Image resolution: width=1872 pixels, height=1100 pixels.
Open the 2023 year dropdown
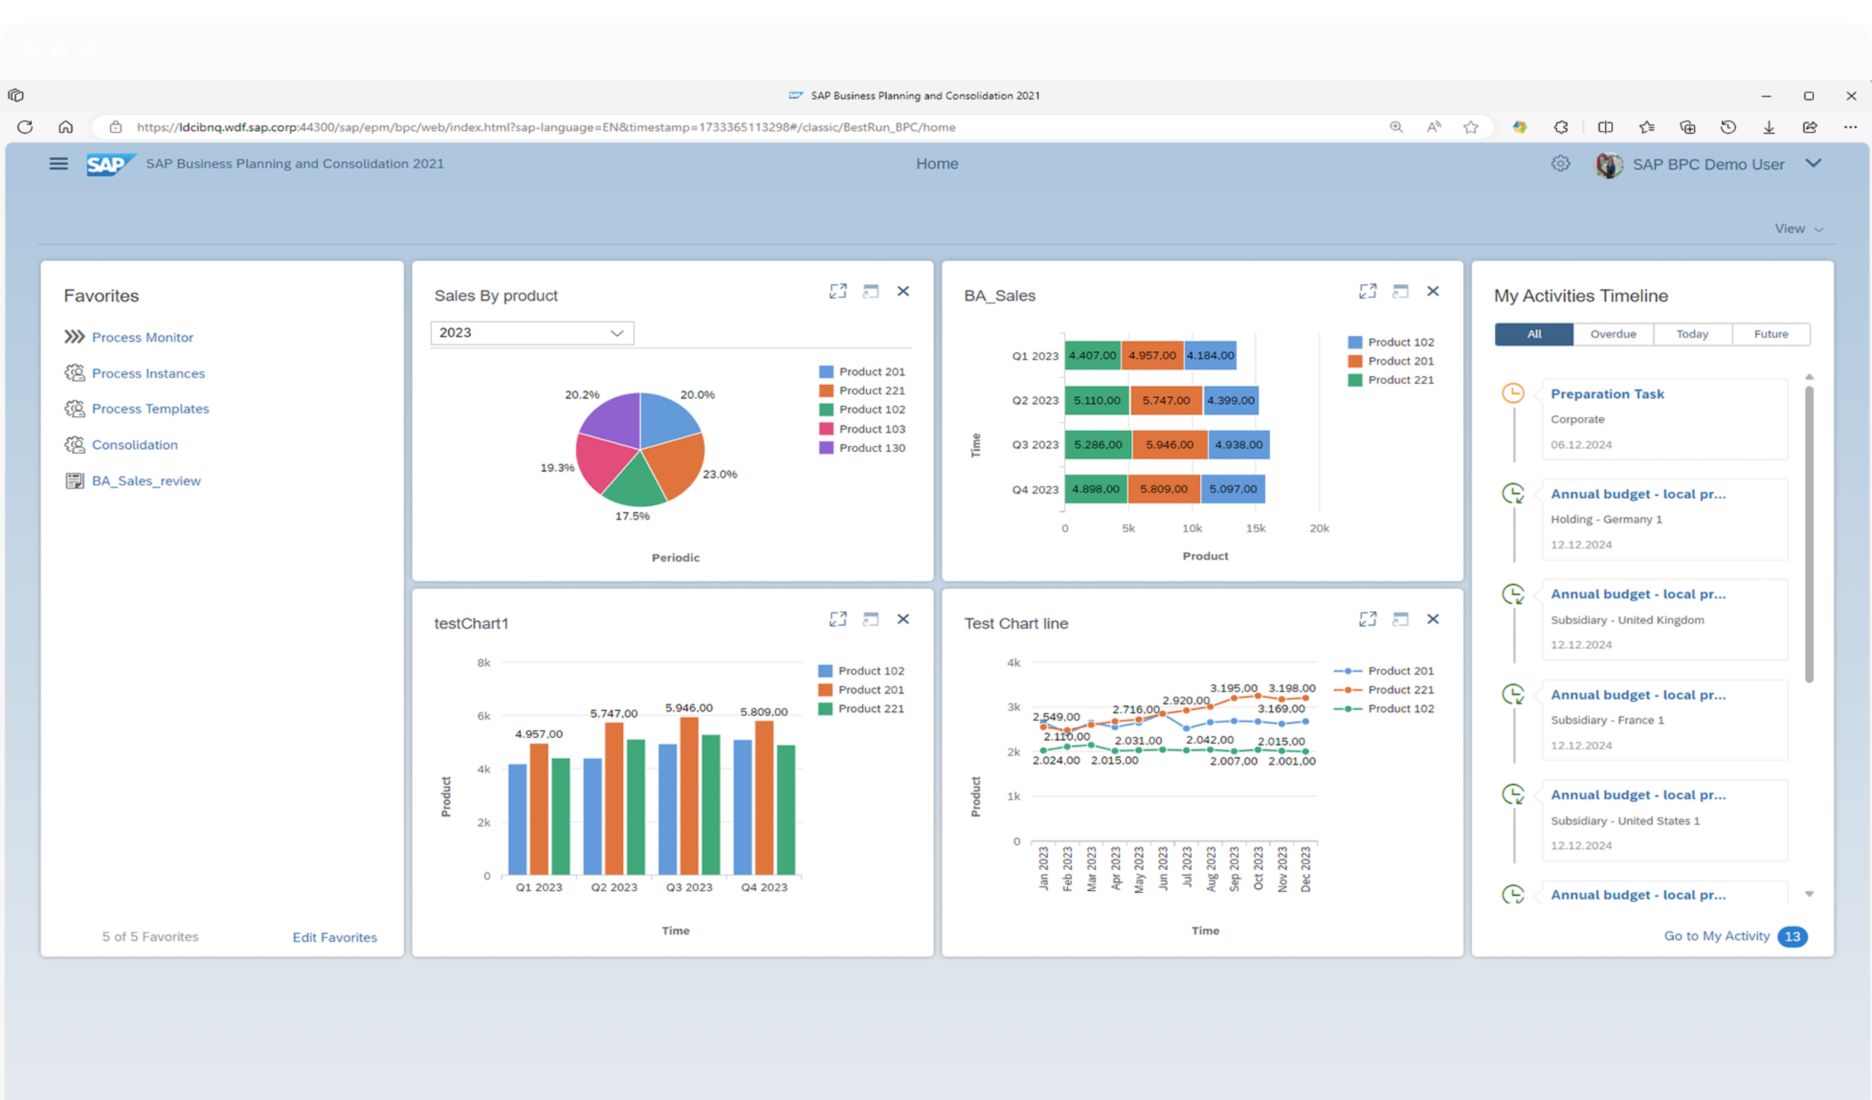tap(532, 333)
